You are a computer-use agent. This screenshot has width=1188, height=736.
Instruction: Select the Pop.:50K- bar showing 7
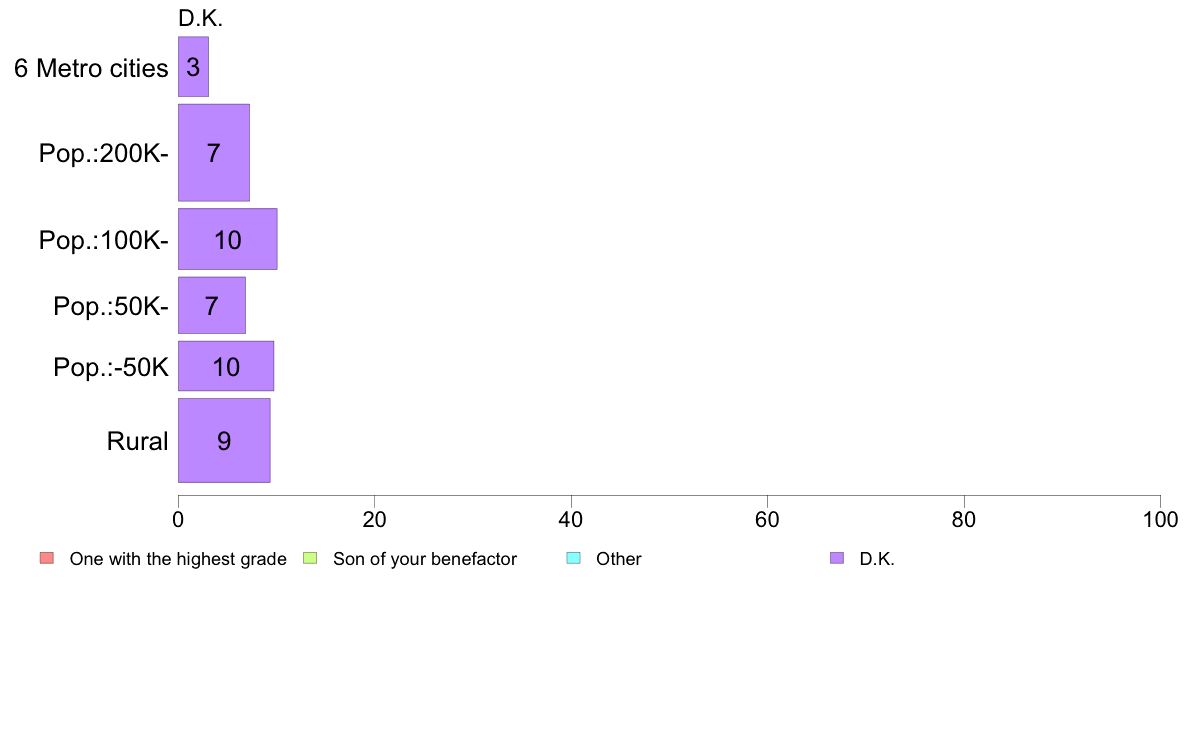click(211, 305)
